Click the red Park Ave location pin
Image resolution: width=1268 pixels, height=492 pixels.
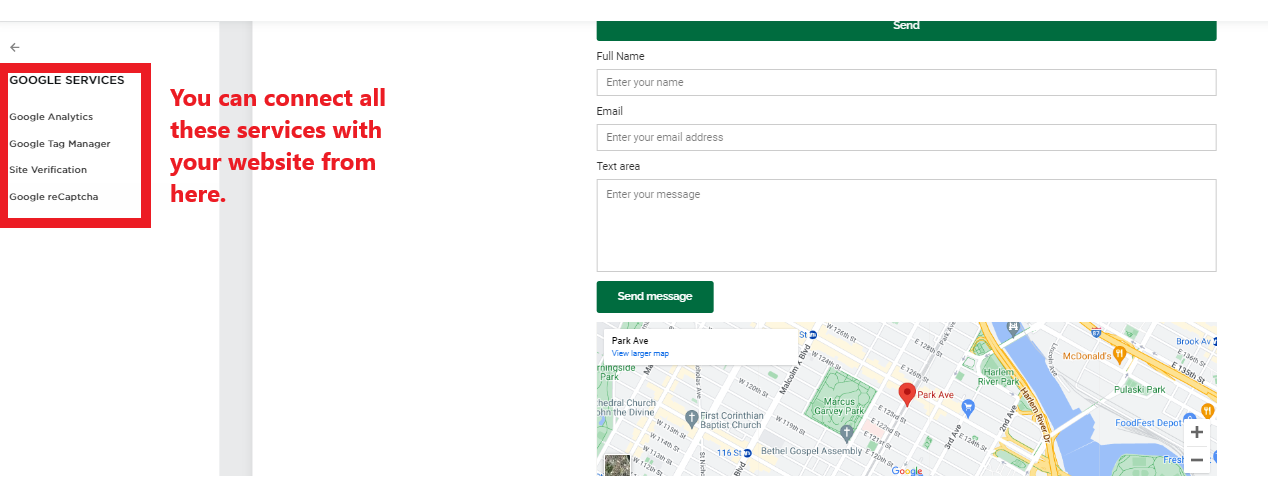click(907, 394)
